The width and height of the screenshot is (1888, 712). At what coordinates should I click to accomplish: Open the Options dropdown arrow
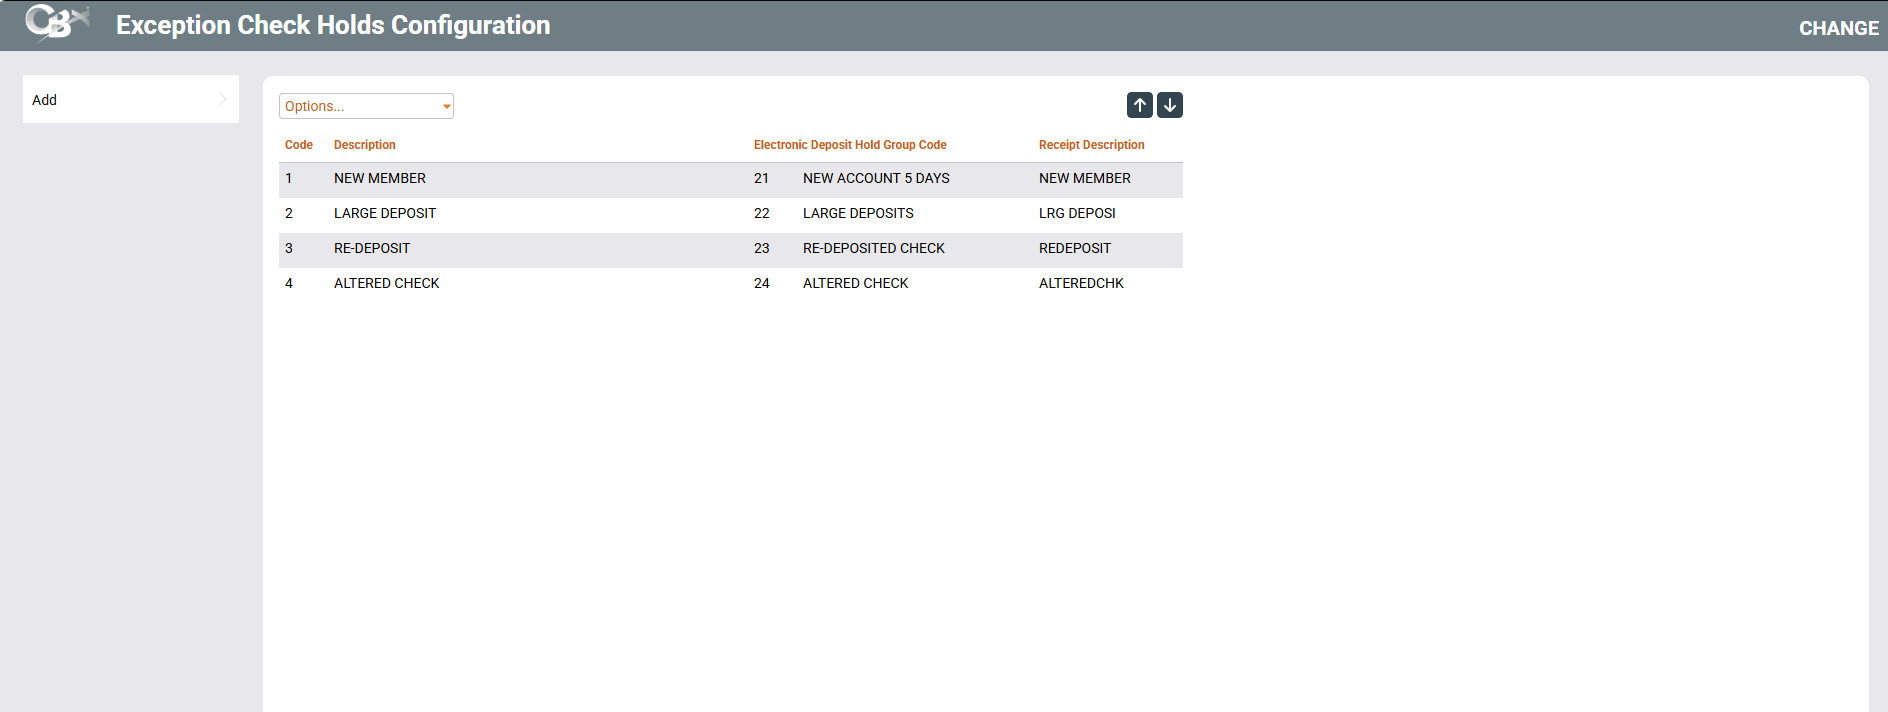446,106
